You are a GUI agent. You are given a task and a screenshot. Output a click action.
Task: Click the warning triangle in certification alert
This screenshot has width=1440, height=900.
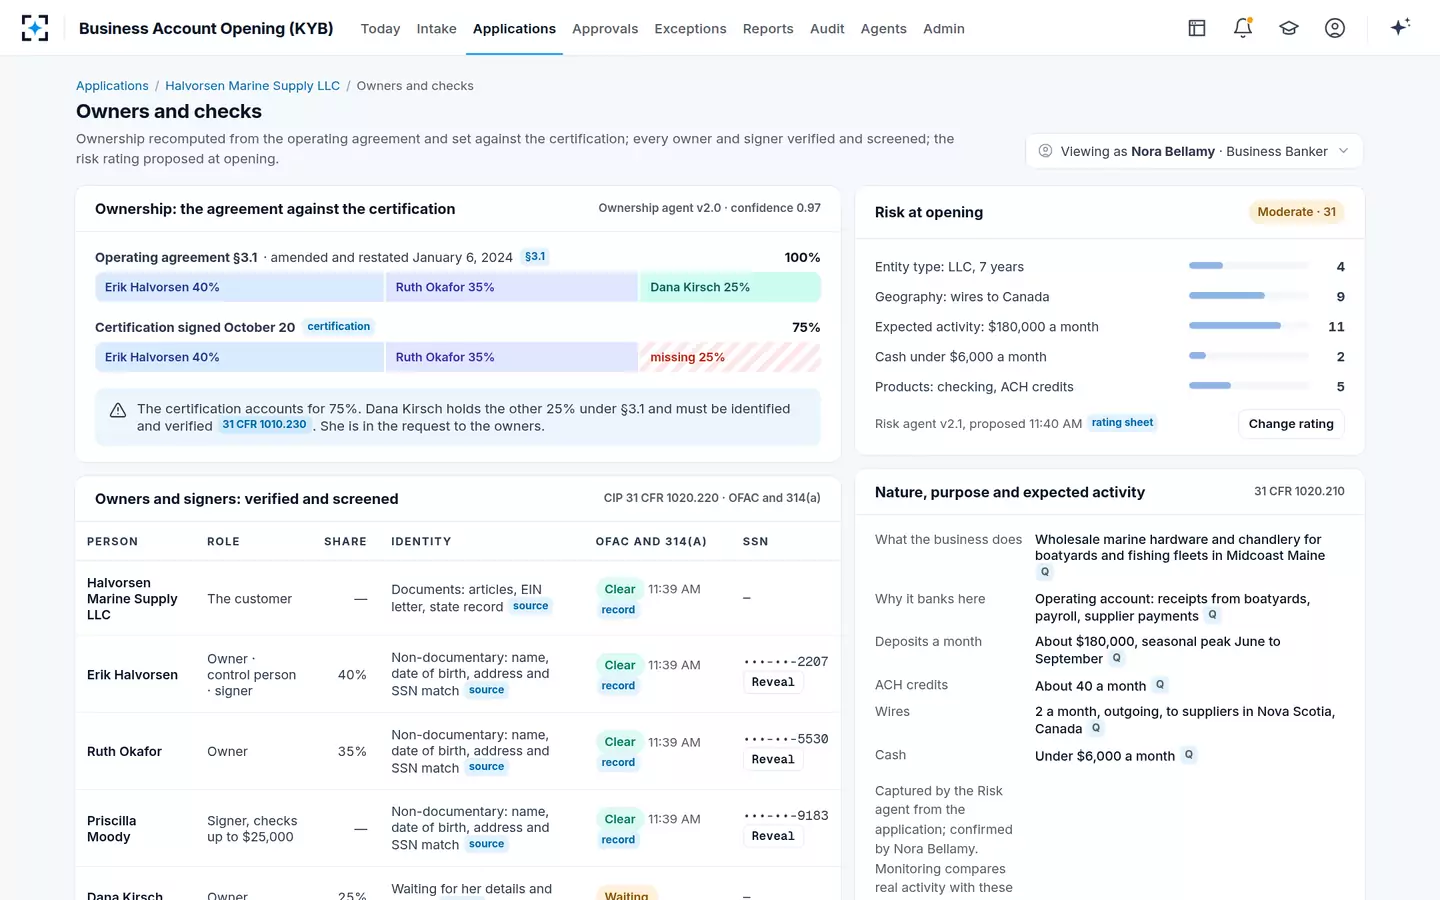(118, 410)
